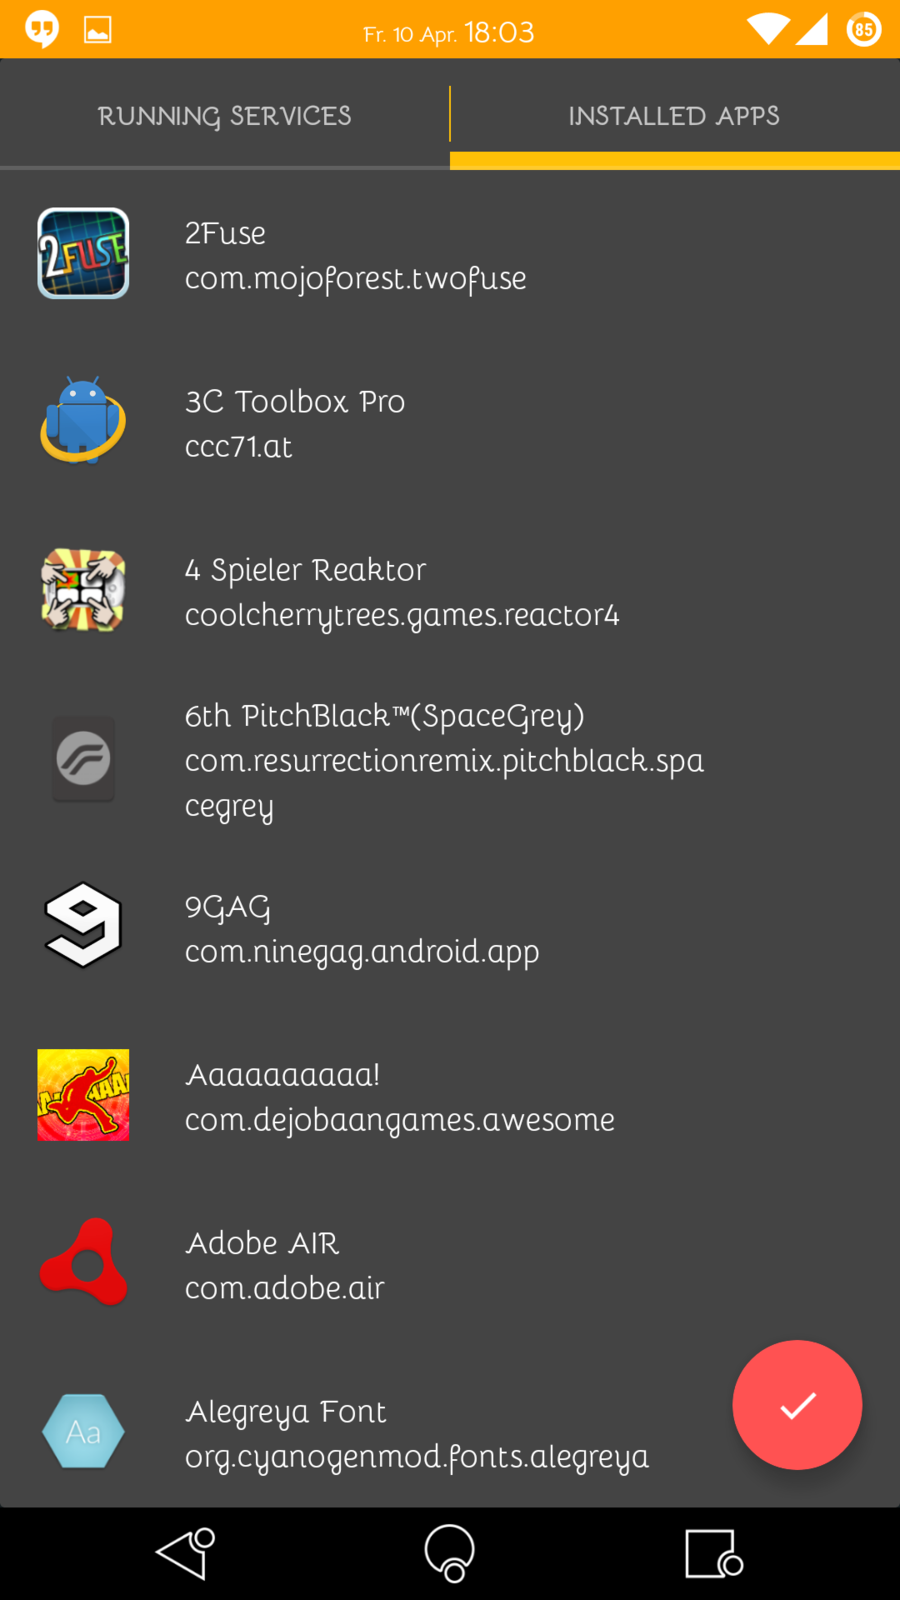Select the com.mojoforest.twofuse package entry
Image resolution: width=900 pixels, height=1600 pixels.
(355, 278)
